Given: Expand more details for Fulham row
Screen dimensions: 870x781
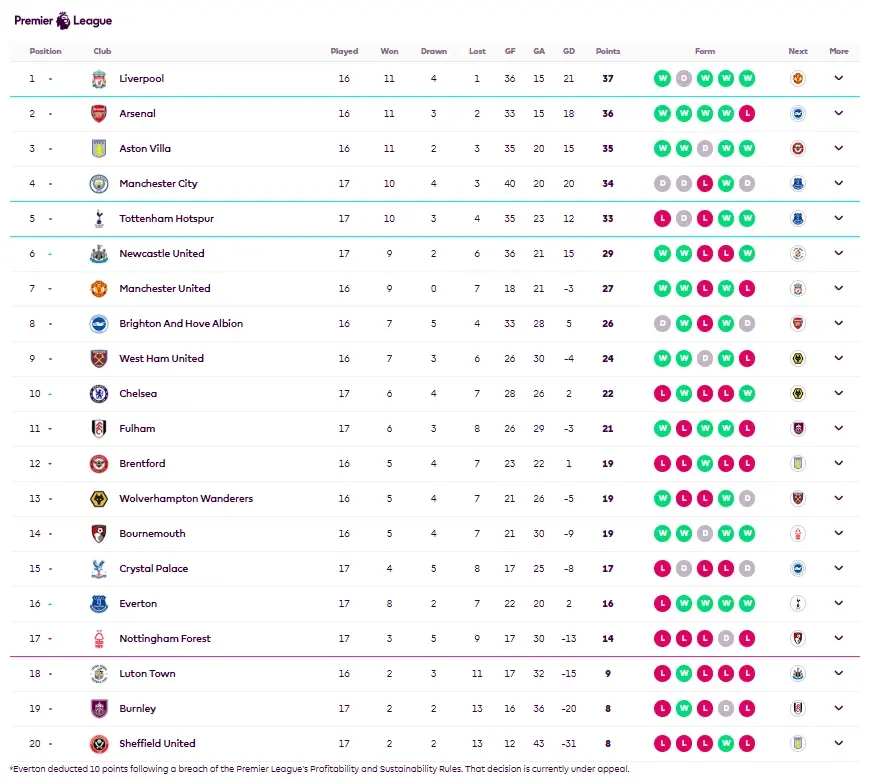Looking at the screenshot, I should (839, 428).
